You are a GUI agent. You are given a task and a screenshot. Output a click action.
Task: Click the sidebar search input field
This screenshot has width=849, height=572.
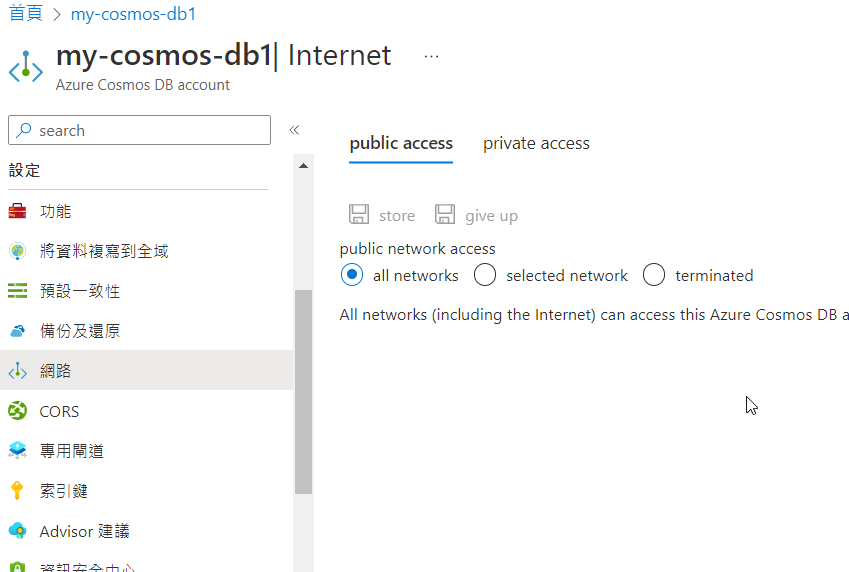click(x=140, y=130)
